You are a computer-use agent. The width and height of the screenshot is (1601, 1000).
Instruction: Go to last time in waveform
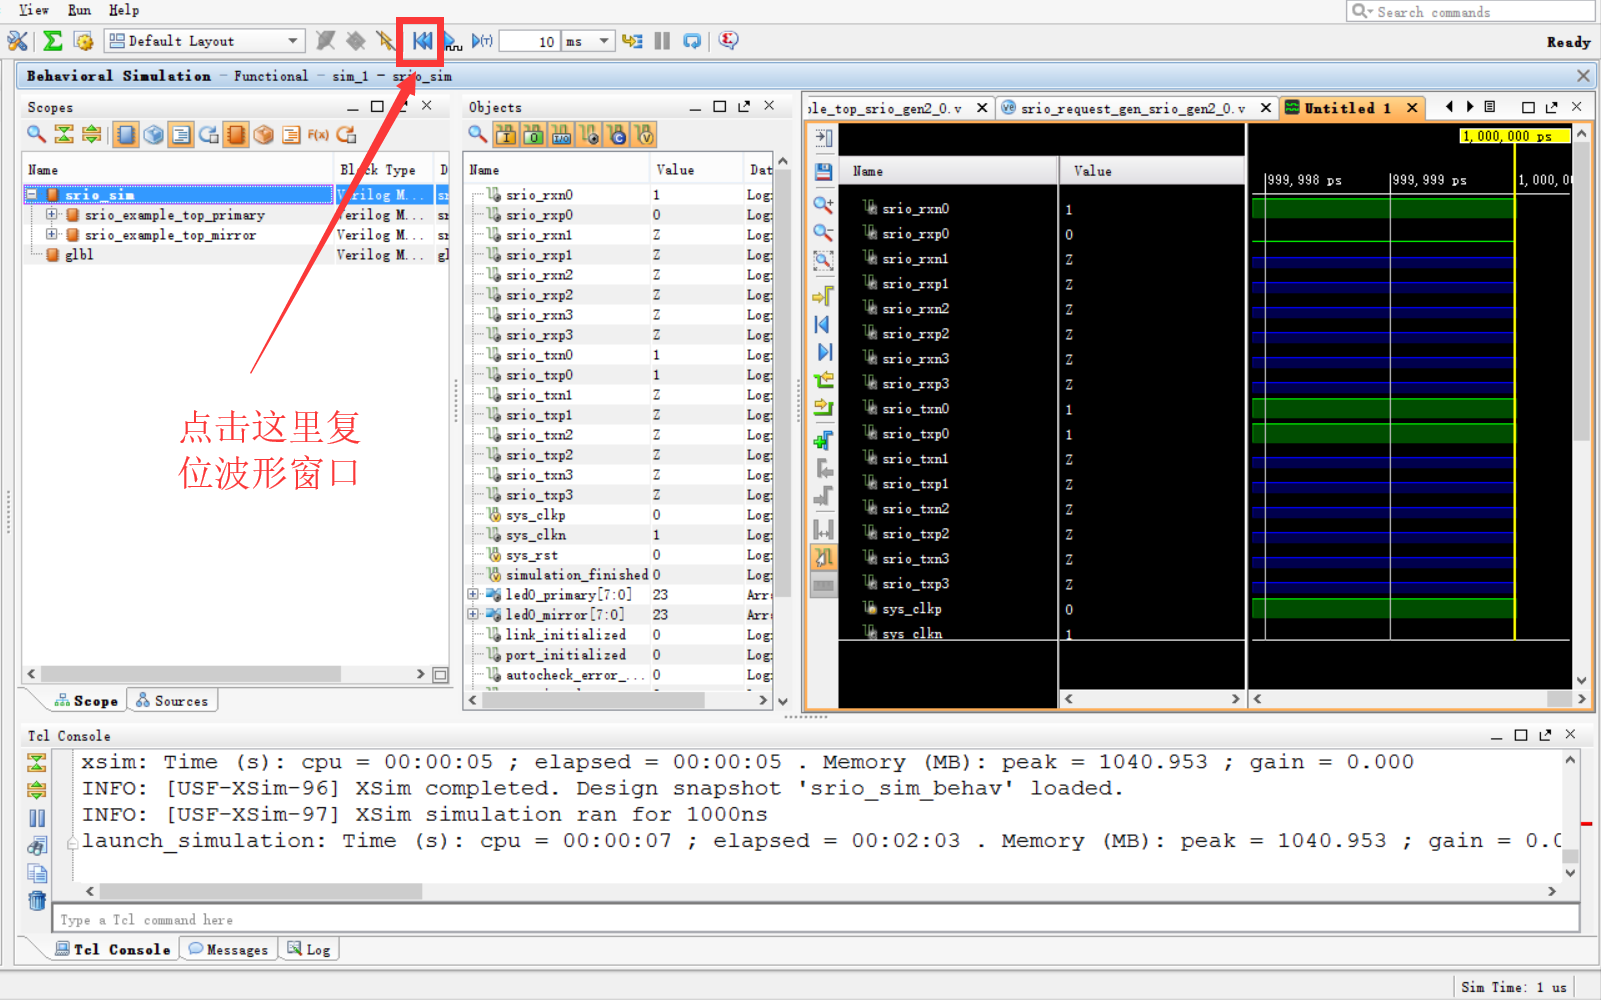point(823,352)
